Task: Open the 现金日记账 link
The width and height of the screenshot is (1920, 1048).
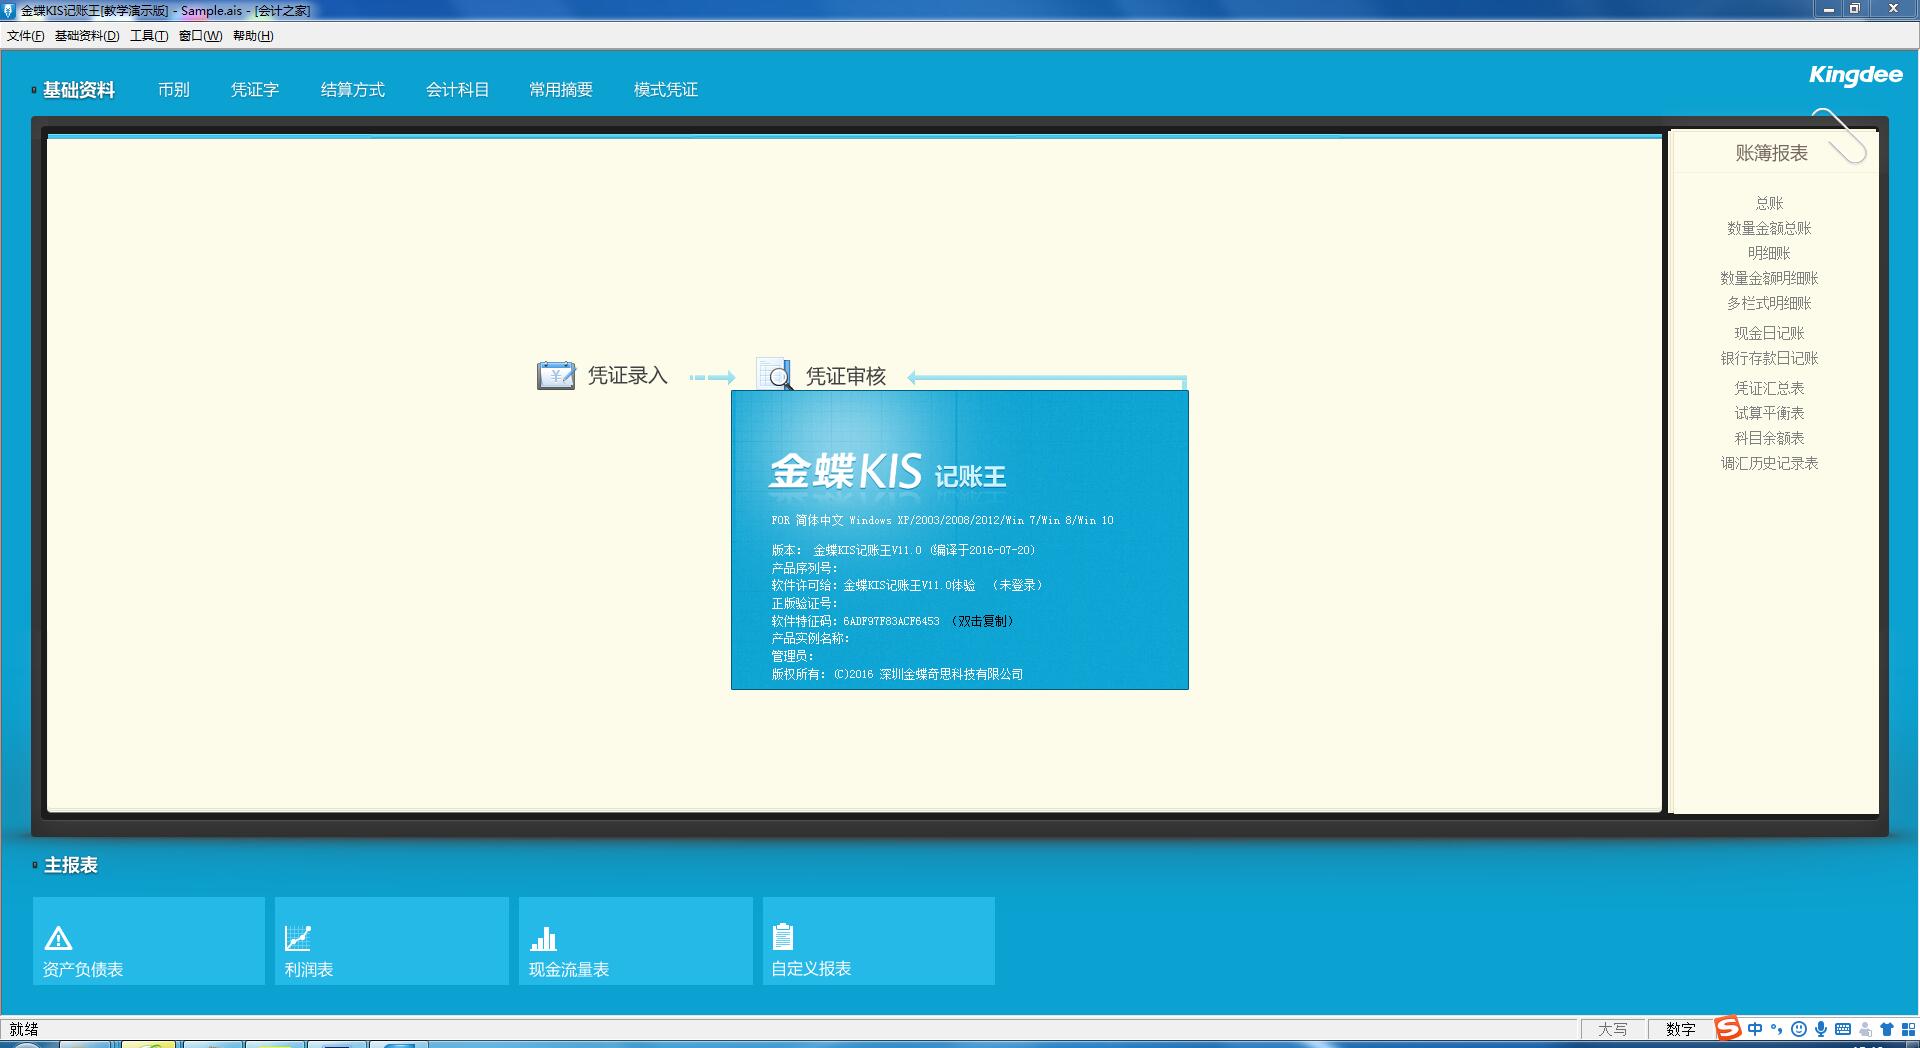Action: click(1770, 333)
